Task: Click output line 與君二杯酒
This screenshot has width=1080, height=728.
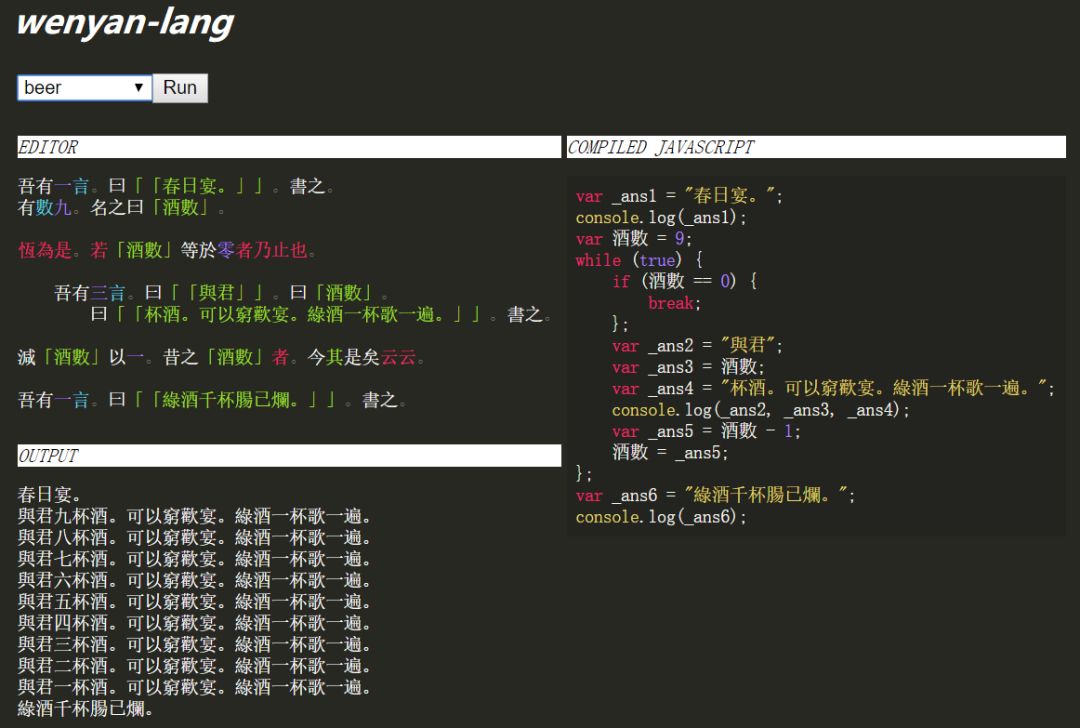Action: pyautogui.click(x=195, y=665)
